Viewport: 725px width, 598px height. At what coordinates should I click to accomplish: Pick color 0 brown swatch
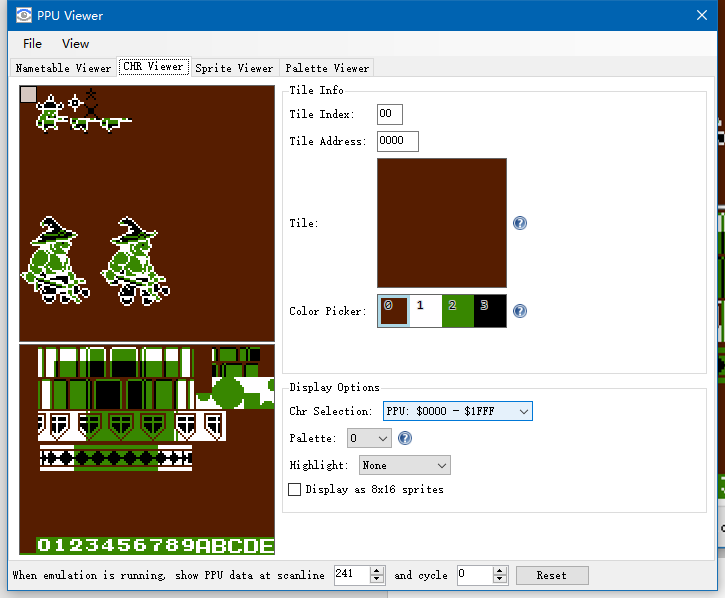pyautogui.click(x=393, y=311)
